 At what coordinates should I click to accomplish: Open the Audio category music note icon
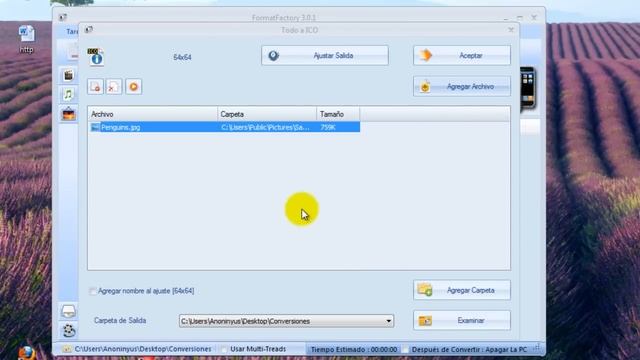[68, 95]
